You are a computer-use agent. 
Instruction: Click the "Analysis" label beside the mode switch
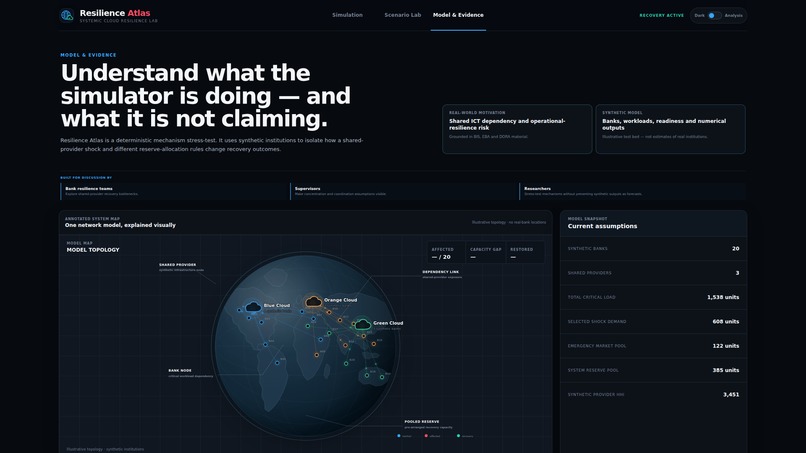coord(734,15)
